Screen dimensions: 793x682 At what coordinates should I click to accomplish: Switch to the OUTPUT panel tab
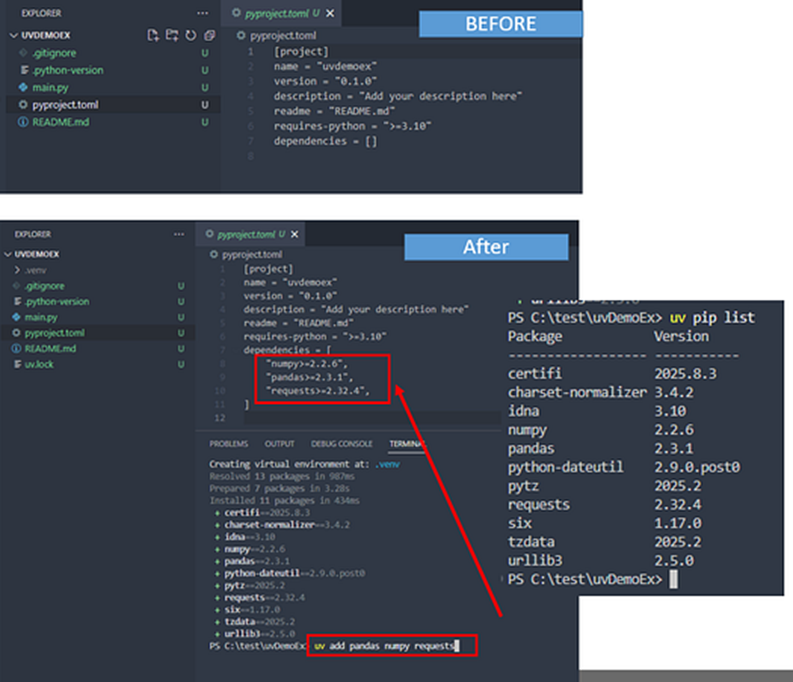coord(279,444)
